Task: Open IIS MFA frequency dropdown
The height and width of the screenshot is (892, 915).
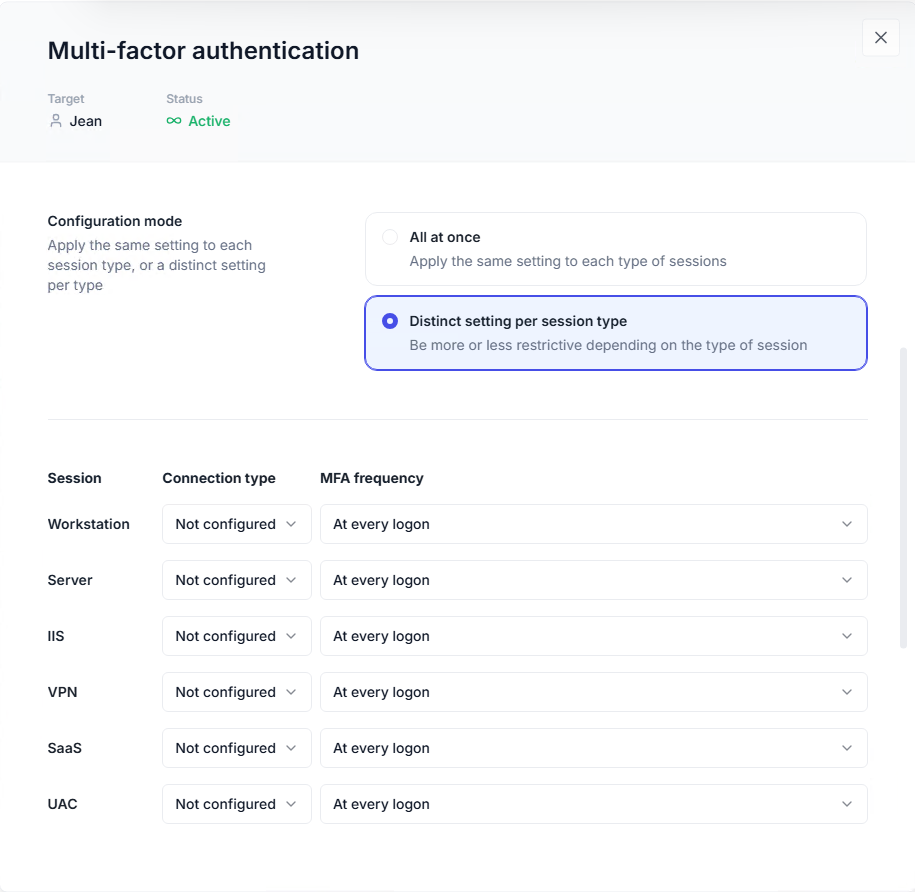Action: (593, 636)
